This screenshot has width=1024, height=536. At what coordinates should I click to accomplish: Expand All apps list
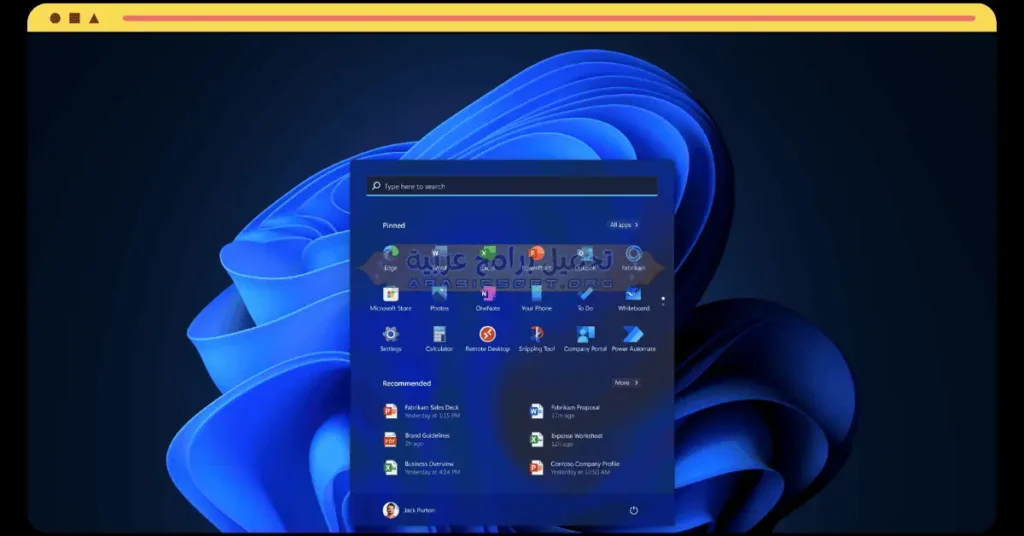(x=624, y=225)
